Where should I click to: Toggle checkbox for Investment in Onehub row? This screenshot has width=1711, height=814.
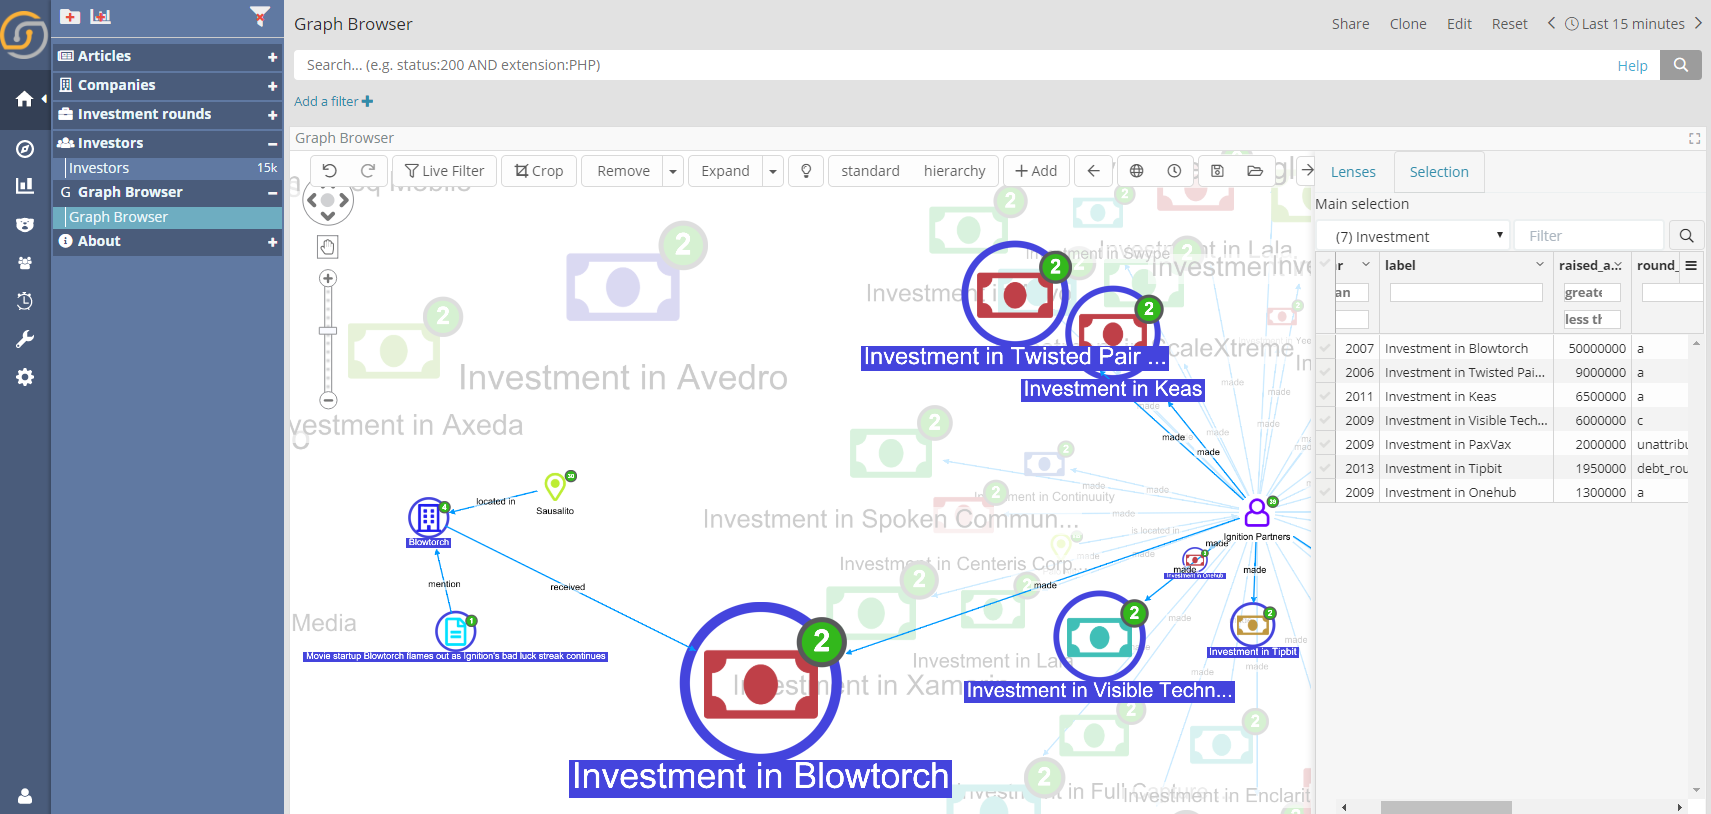tap(1326, 492)
